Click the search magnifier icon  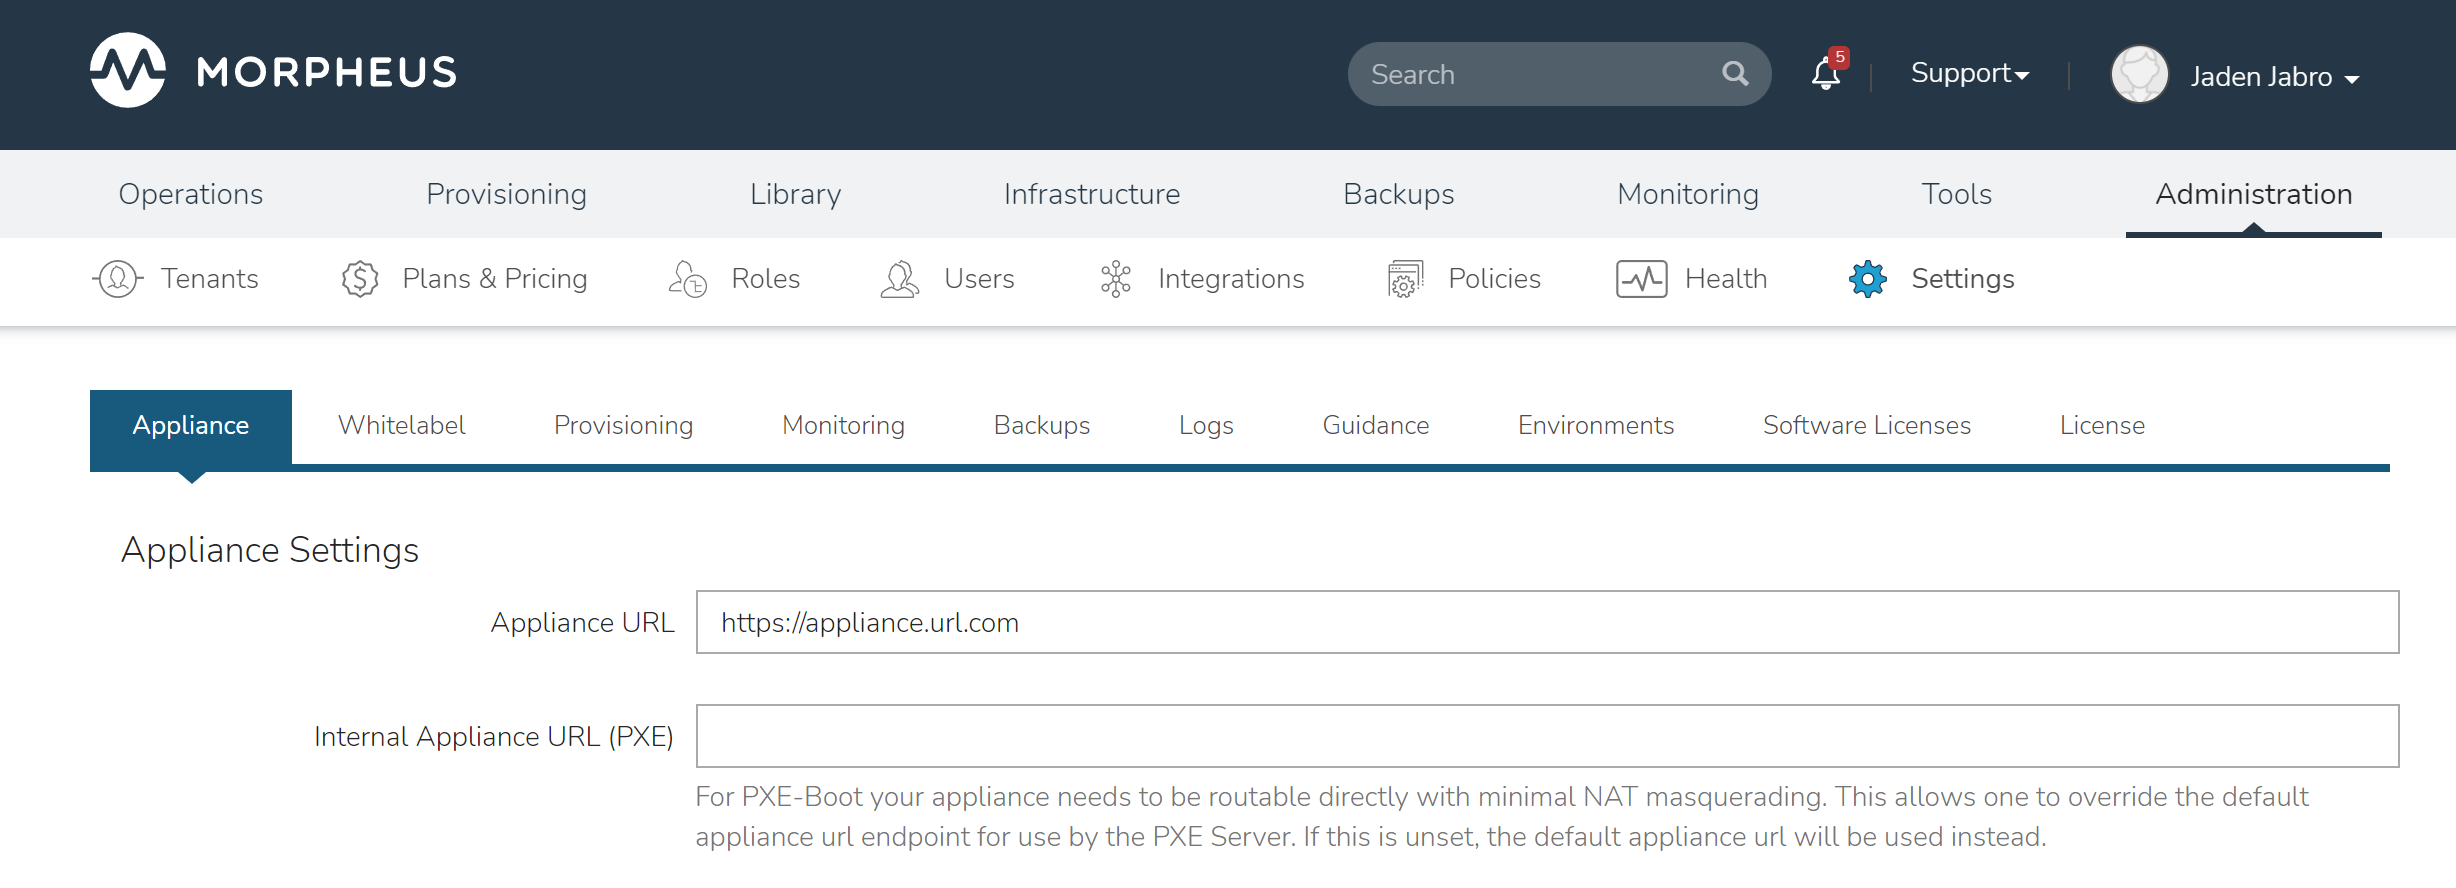click(x=1735, y=74)
